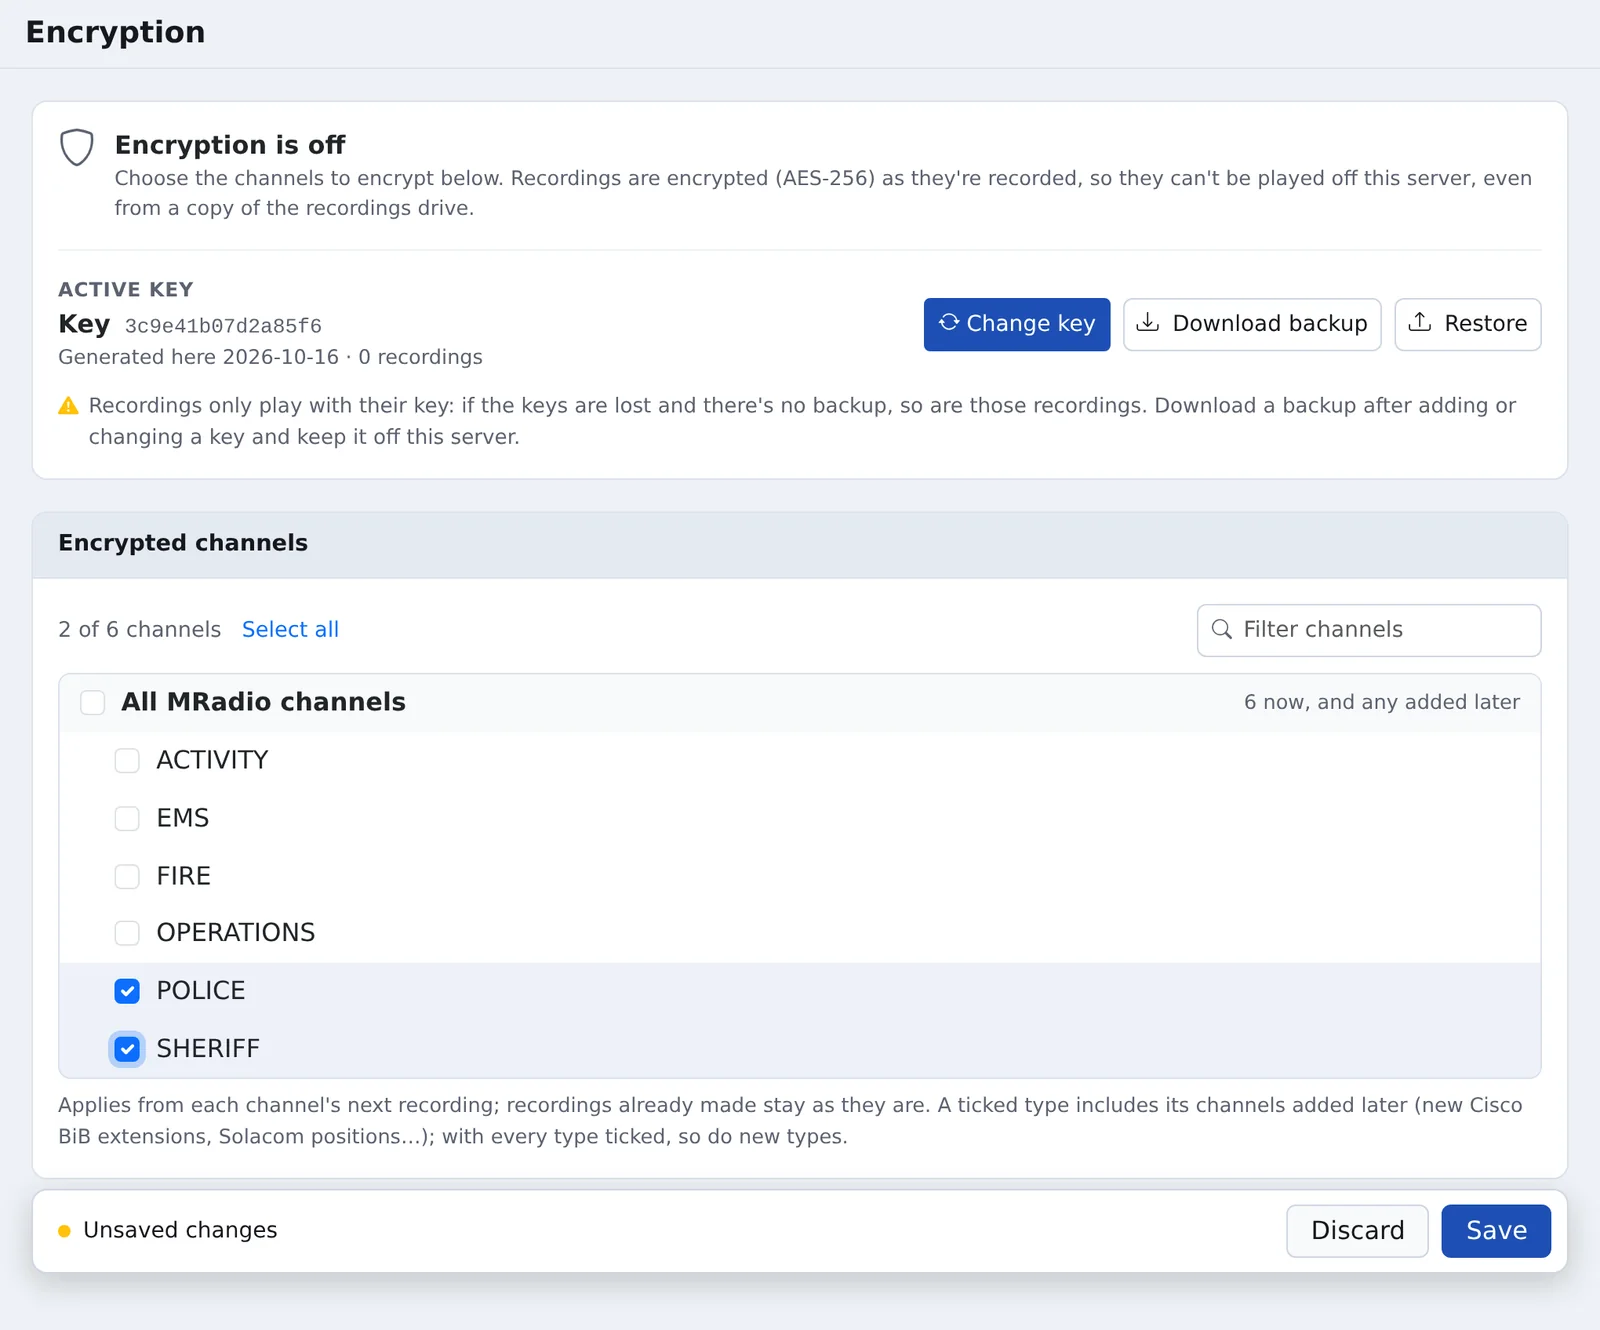The height and width of the screenshot is (1330, 1600).
Task: Tick the All MRadio channels checkbox
Action: click(93, 702)
